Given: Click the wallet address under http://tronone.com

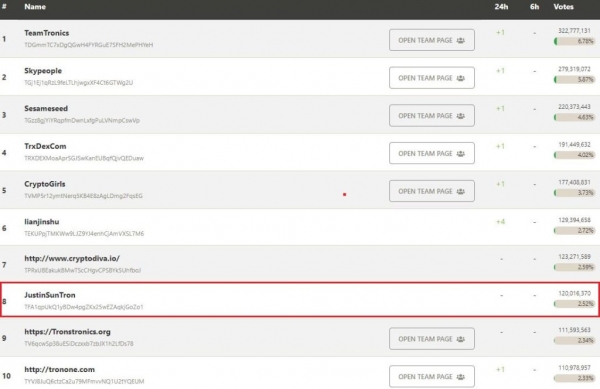Looking at the screenshot, I should (x=84, y=381).
